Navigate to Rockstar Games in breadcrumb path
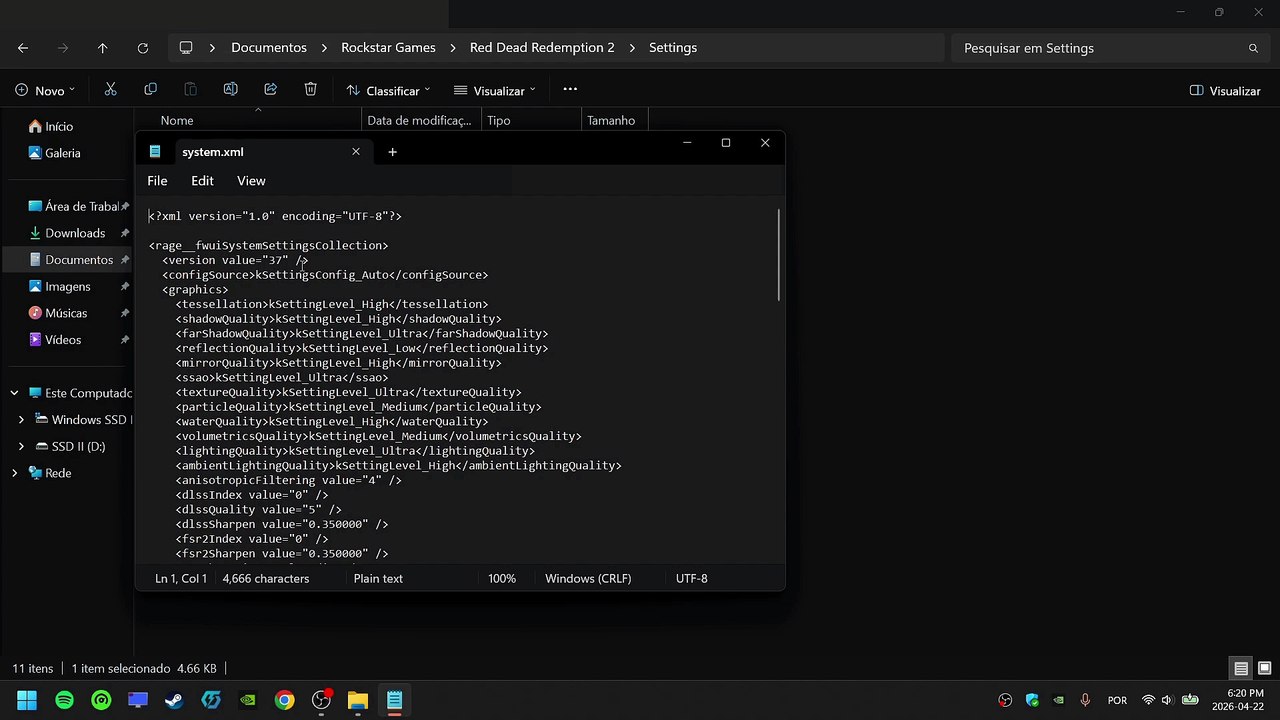The width and height of the screenshot is (1280, 720). [388, 48]
